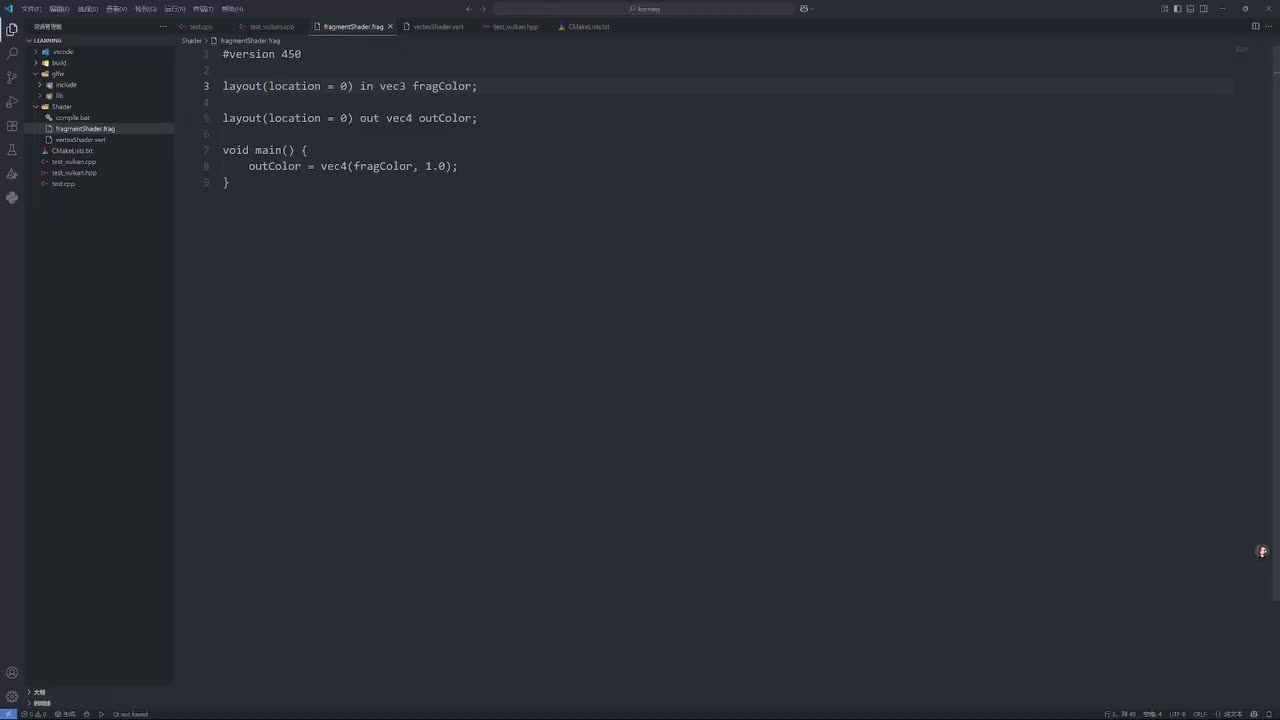Go forward with the navigation arrow

483,9
